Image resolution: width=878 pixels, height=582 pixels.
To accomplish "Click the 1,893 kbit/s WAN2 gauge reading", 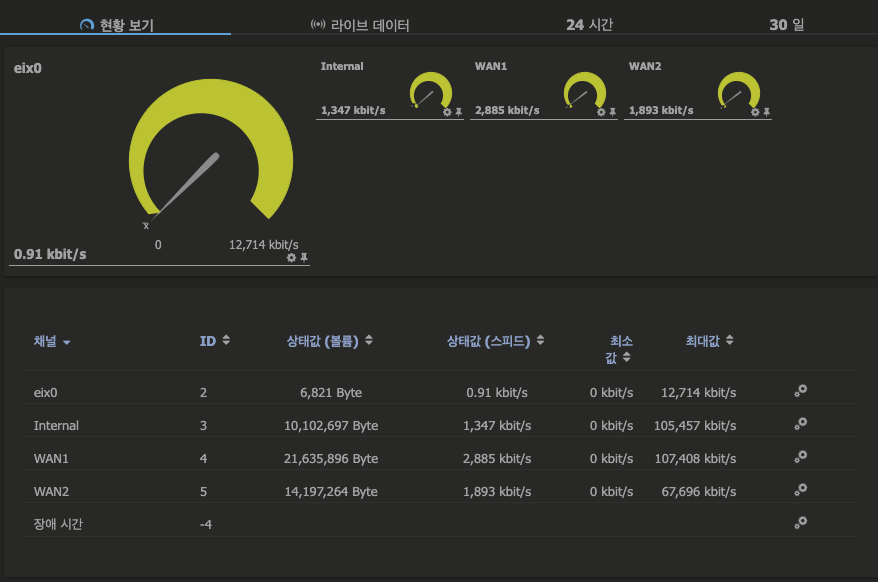I will [661, 110].
